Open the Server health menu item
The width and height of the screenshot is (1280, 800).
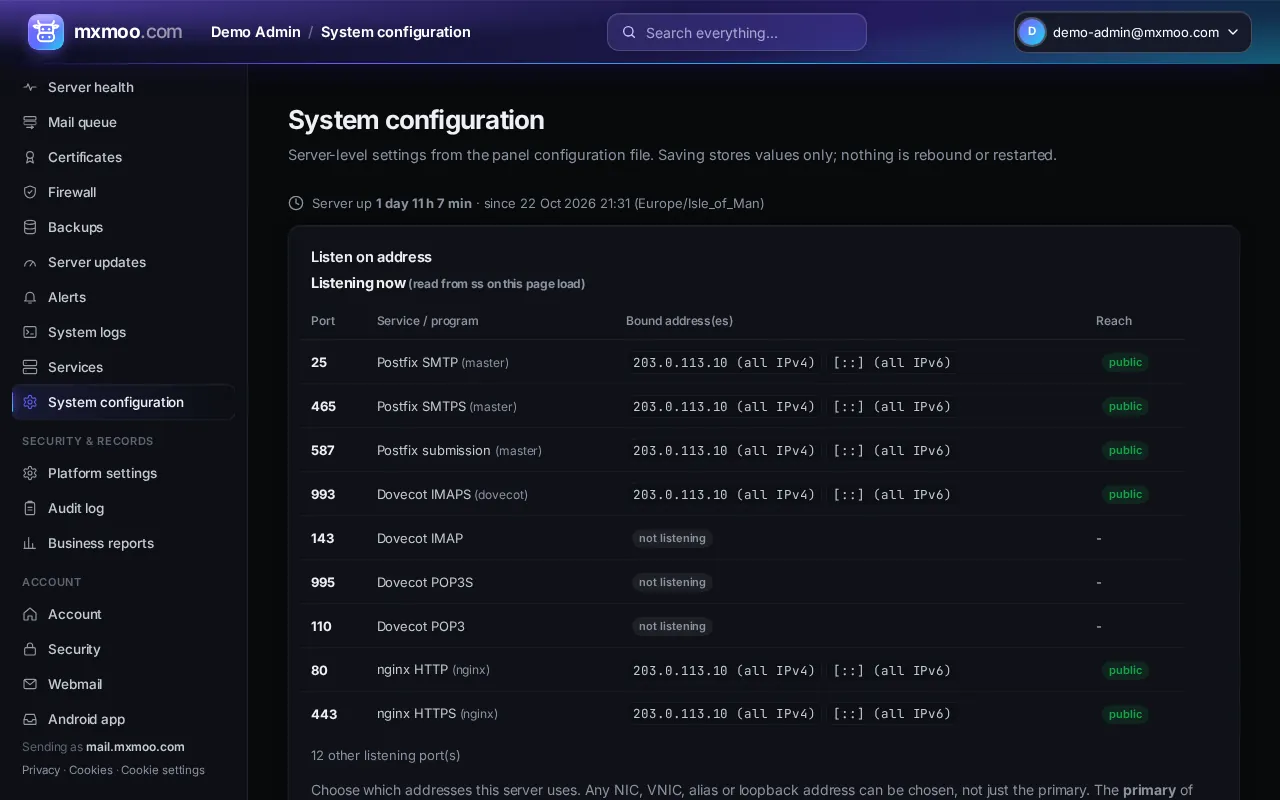[124, 87]
